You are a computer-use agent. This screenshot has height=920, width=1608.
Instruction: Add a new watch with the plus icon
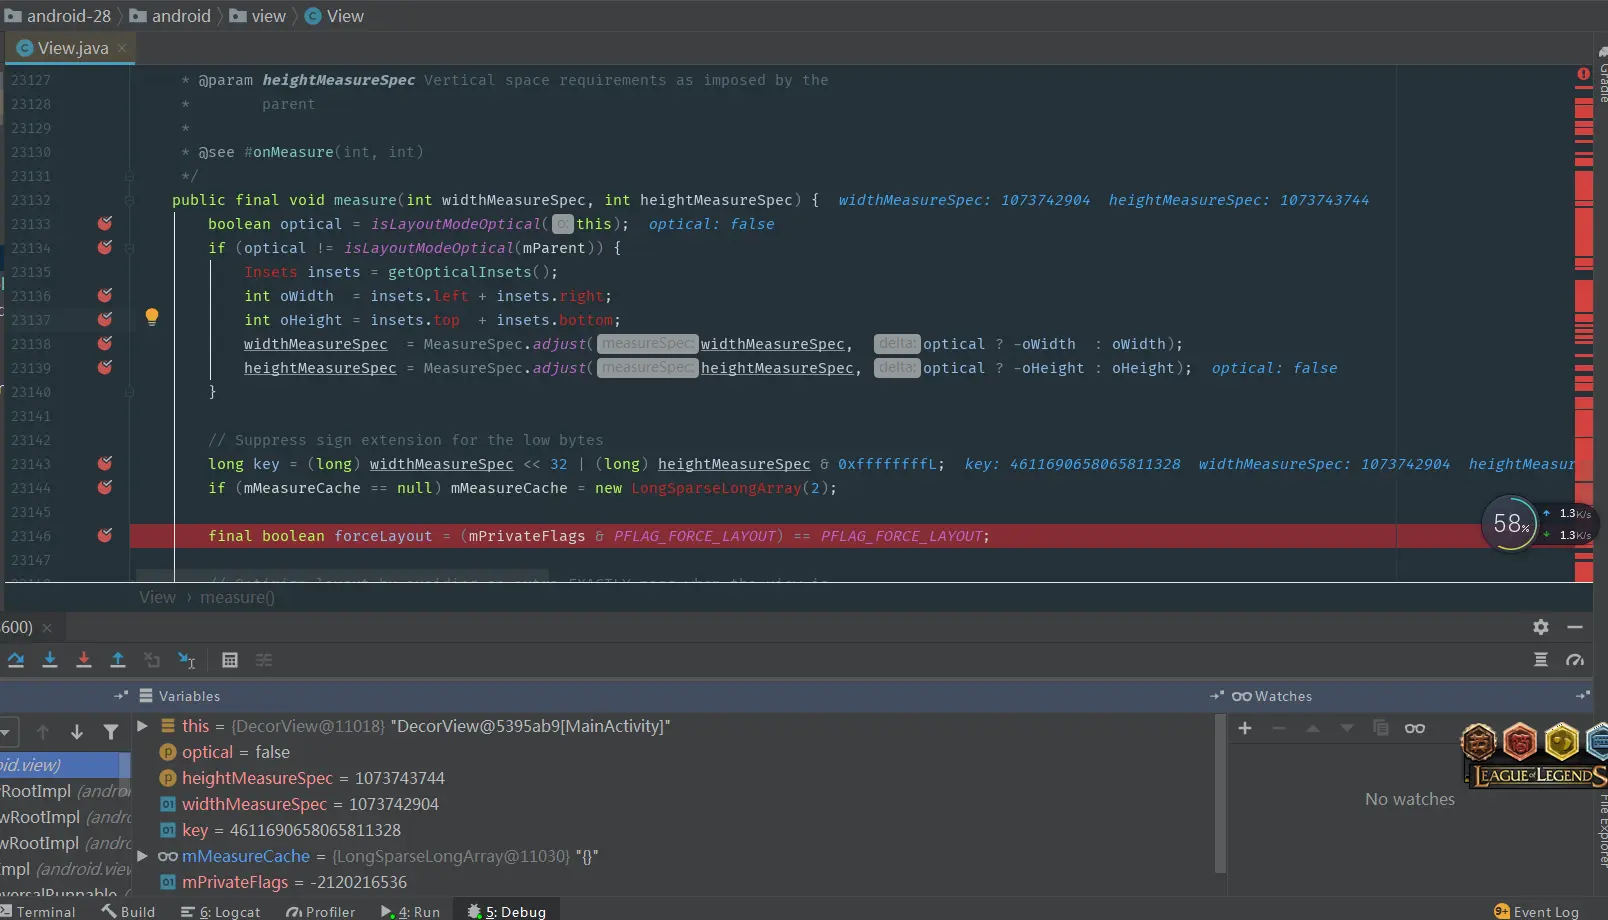[1245, 728]
